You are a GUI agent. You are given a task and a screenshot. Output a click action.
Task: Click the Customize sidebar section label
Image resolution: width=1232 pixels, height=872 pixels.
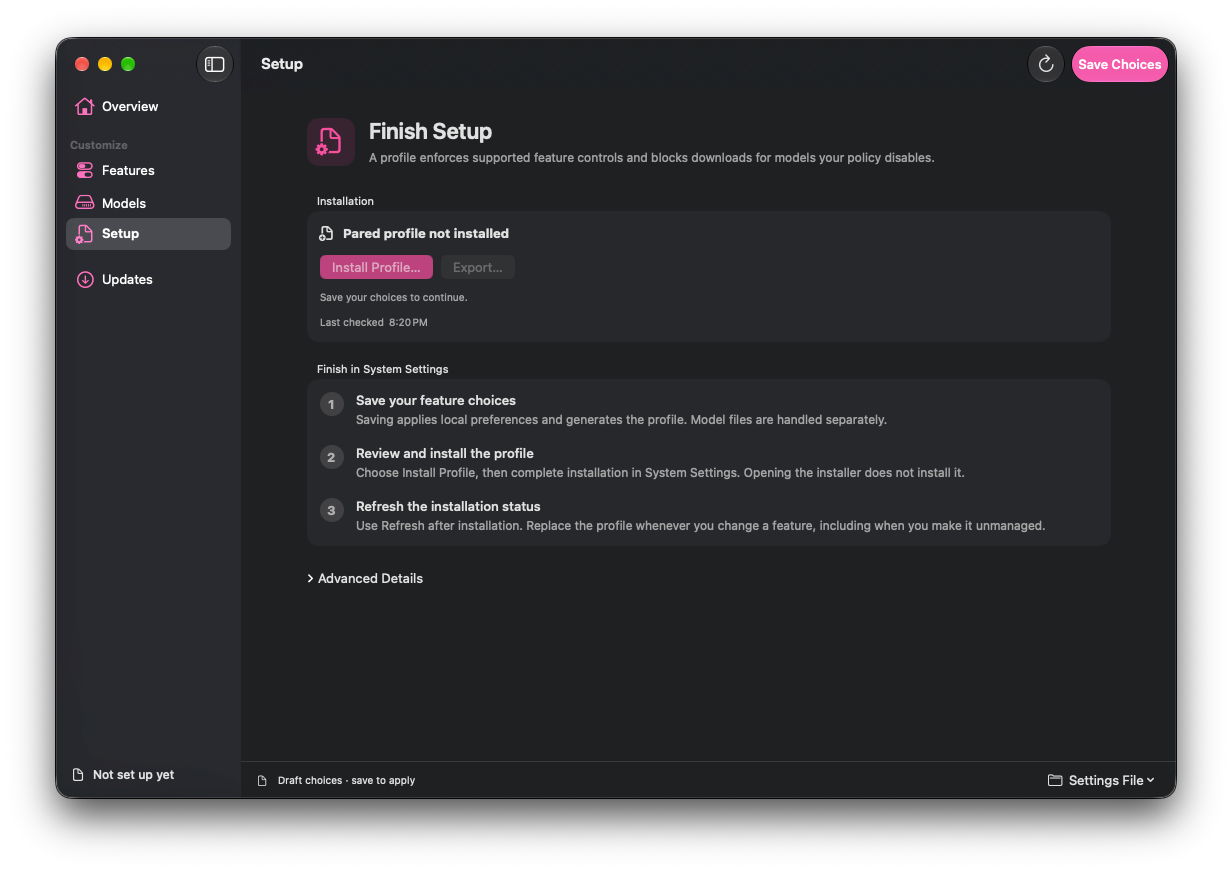[x=99, y=145]
